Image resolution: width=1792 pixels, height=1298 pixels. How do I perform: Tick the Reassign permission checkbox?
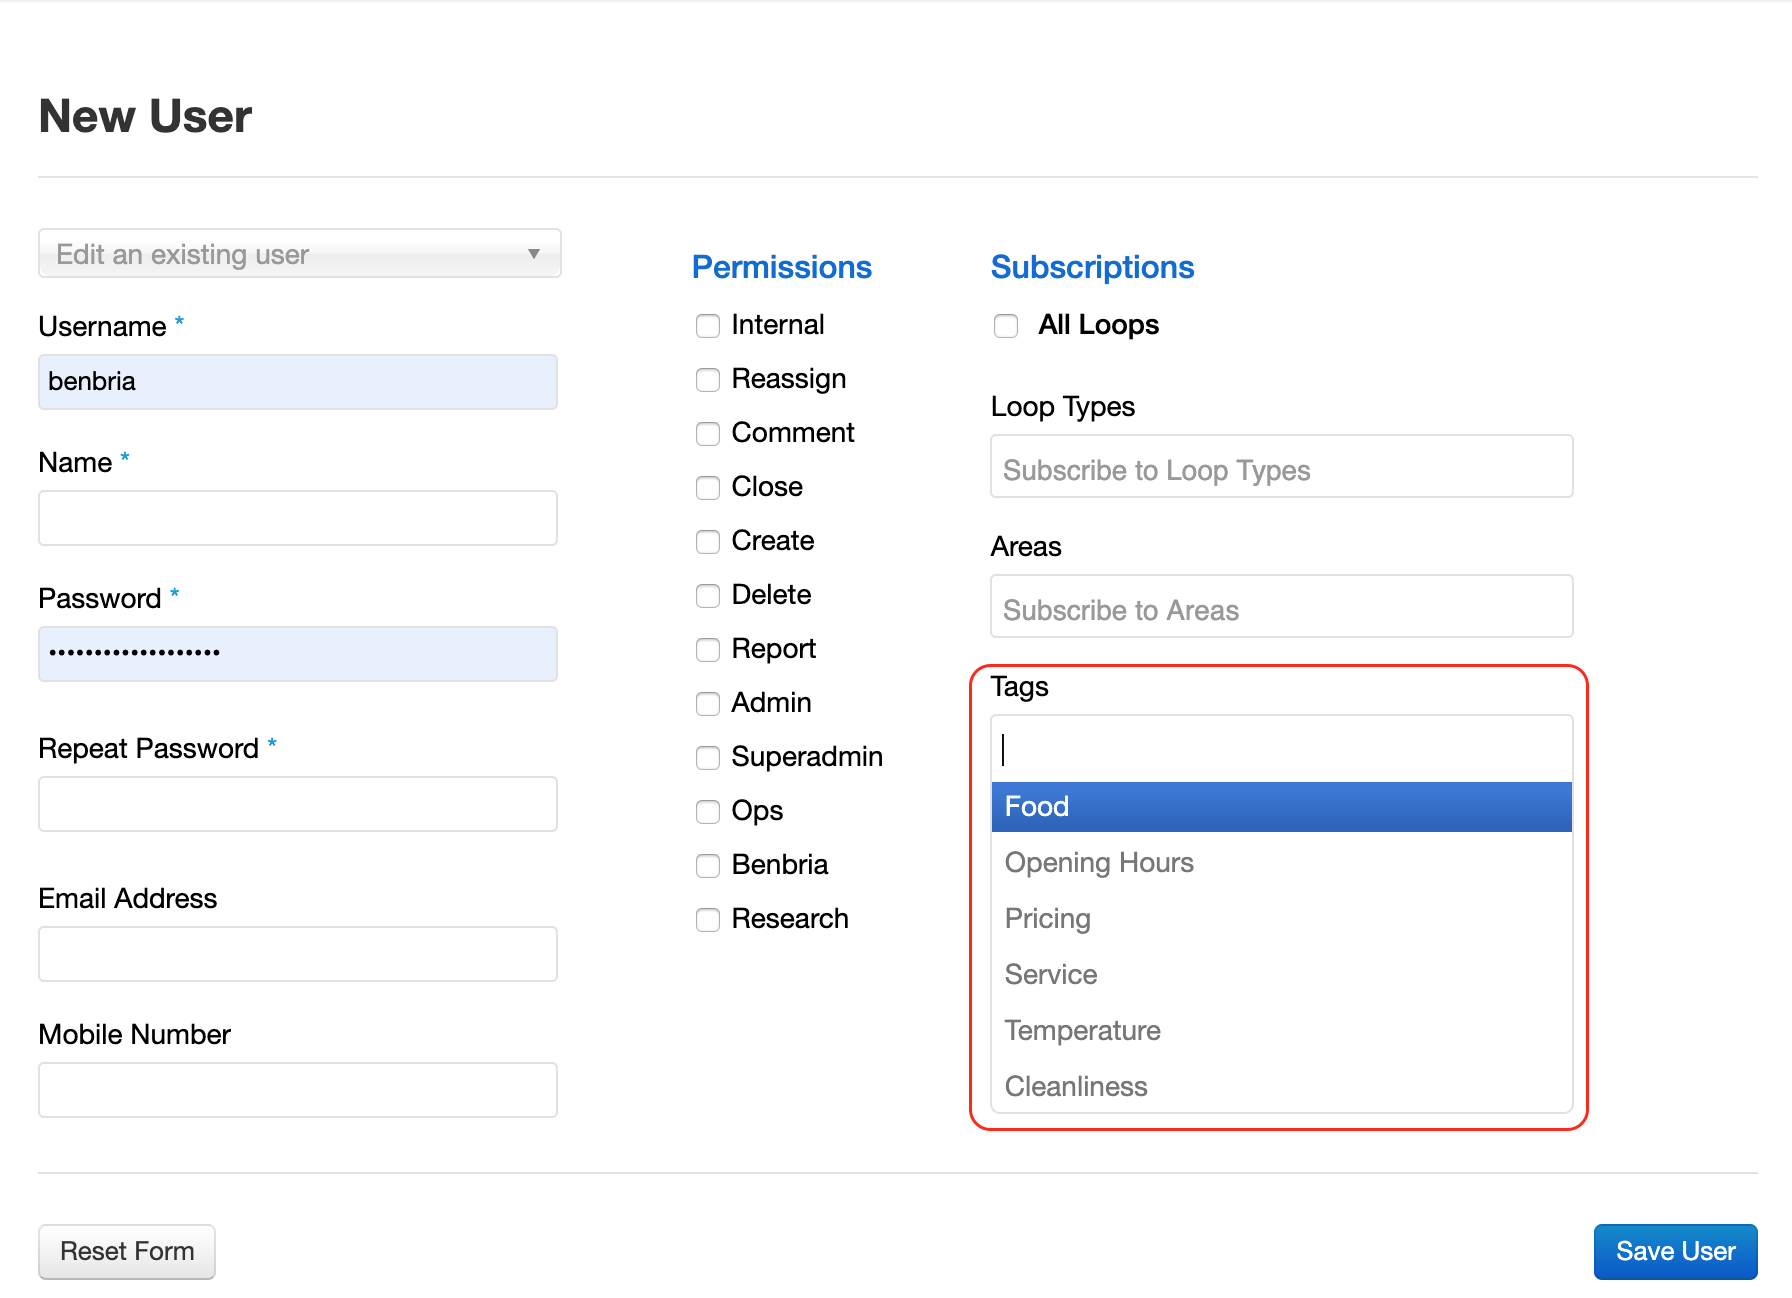708,380
